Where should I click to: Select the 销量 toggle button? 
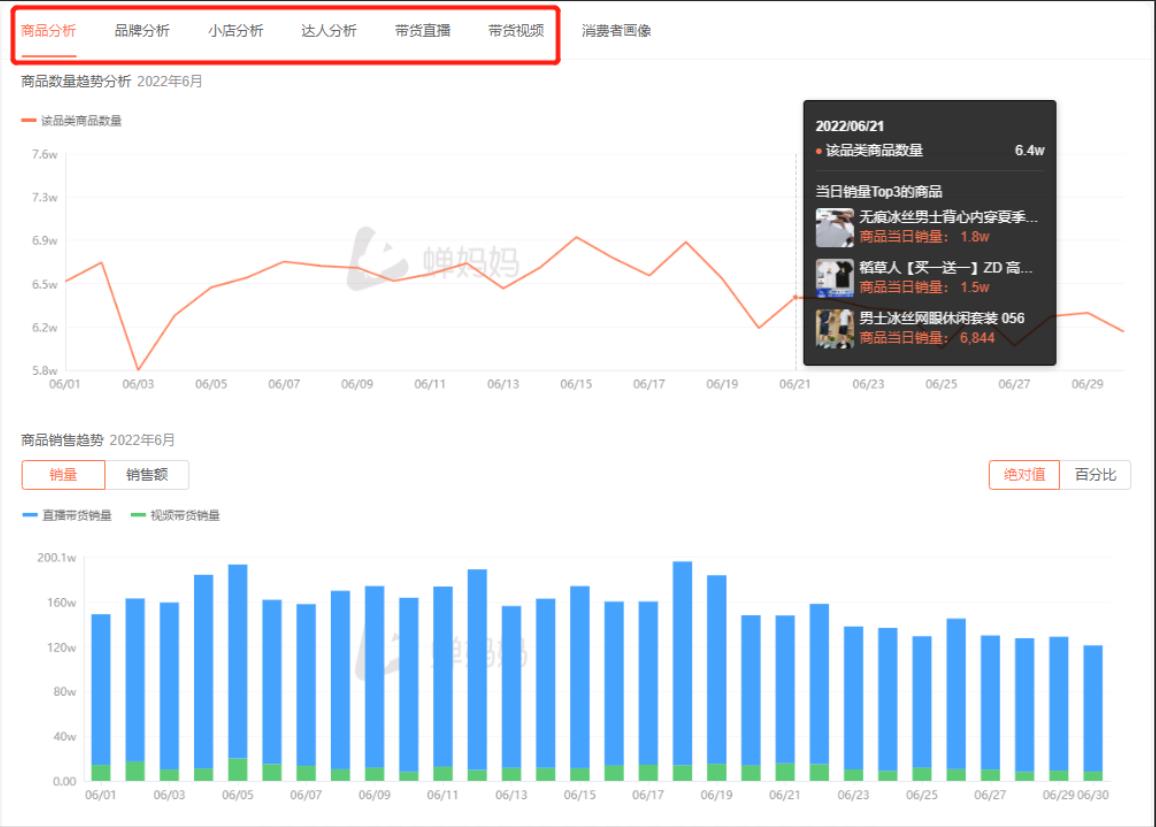[63, 475]
